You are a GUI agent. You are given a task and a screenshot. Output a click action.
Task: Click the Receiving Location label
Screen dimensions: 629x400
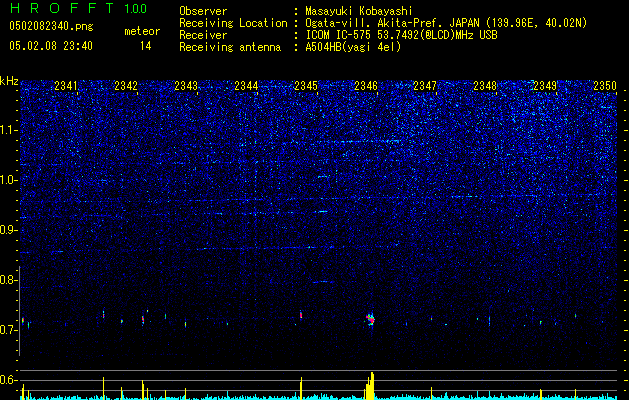click(233, 23)
